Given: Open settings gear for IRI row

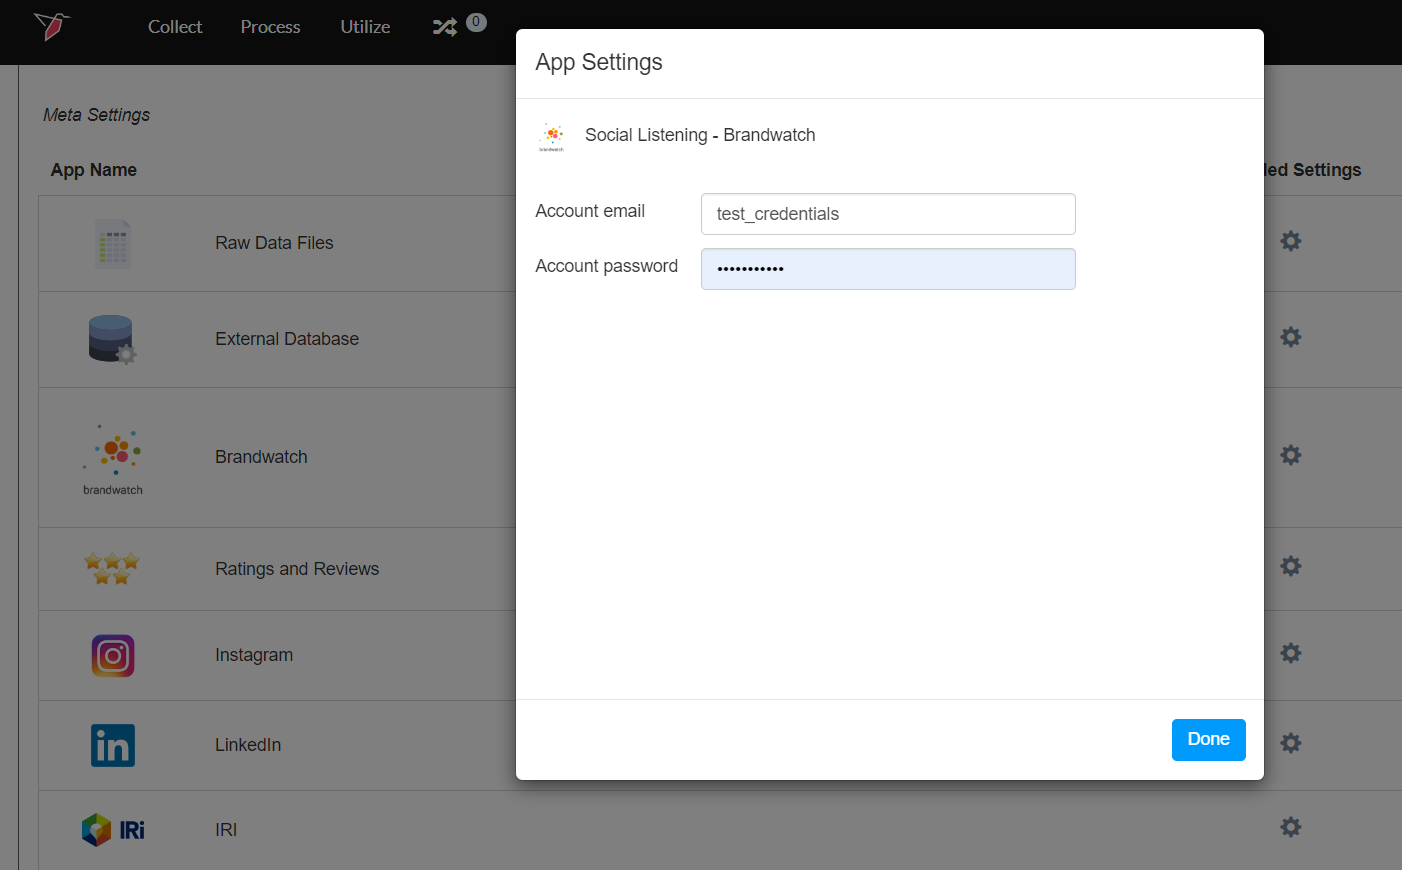Looking at the screenshot, I should click(1291, 827).
